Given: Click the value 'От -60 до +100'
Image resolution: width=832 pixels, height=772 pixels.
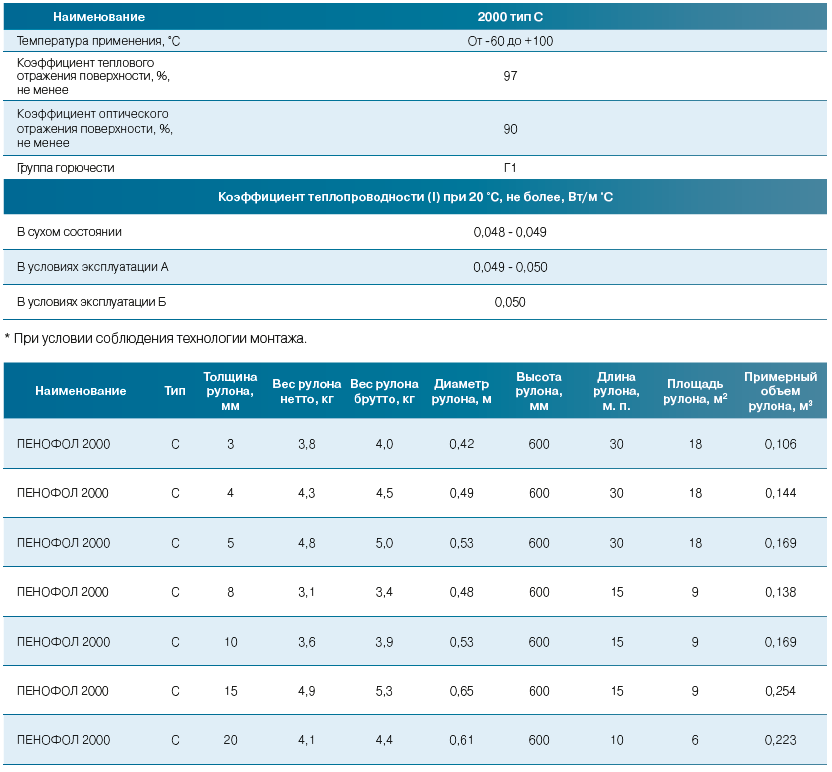Looking at the screenshot, I should point(510,41).
